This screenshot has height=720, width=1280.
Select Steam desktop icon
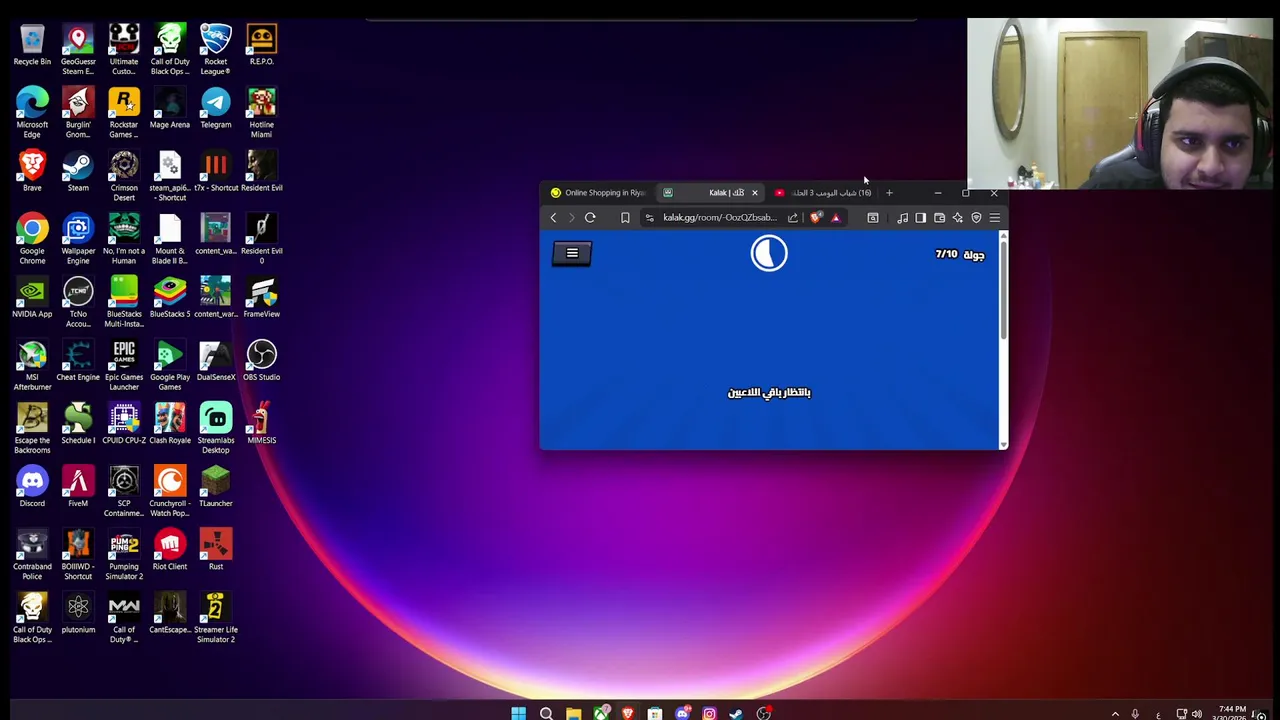coord(78,172)
